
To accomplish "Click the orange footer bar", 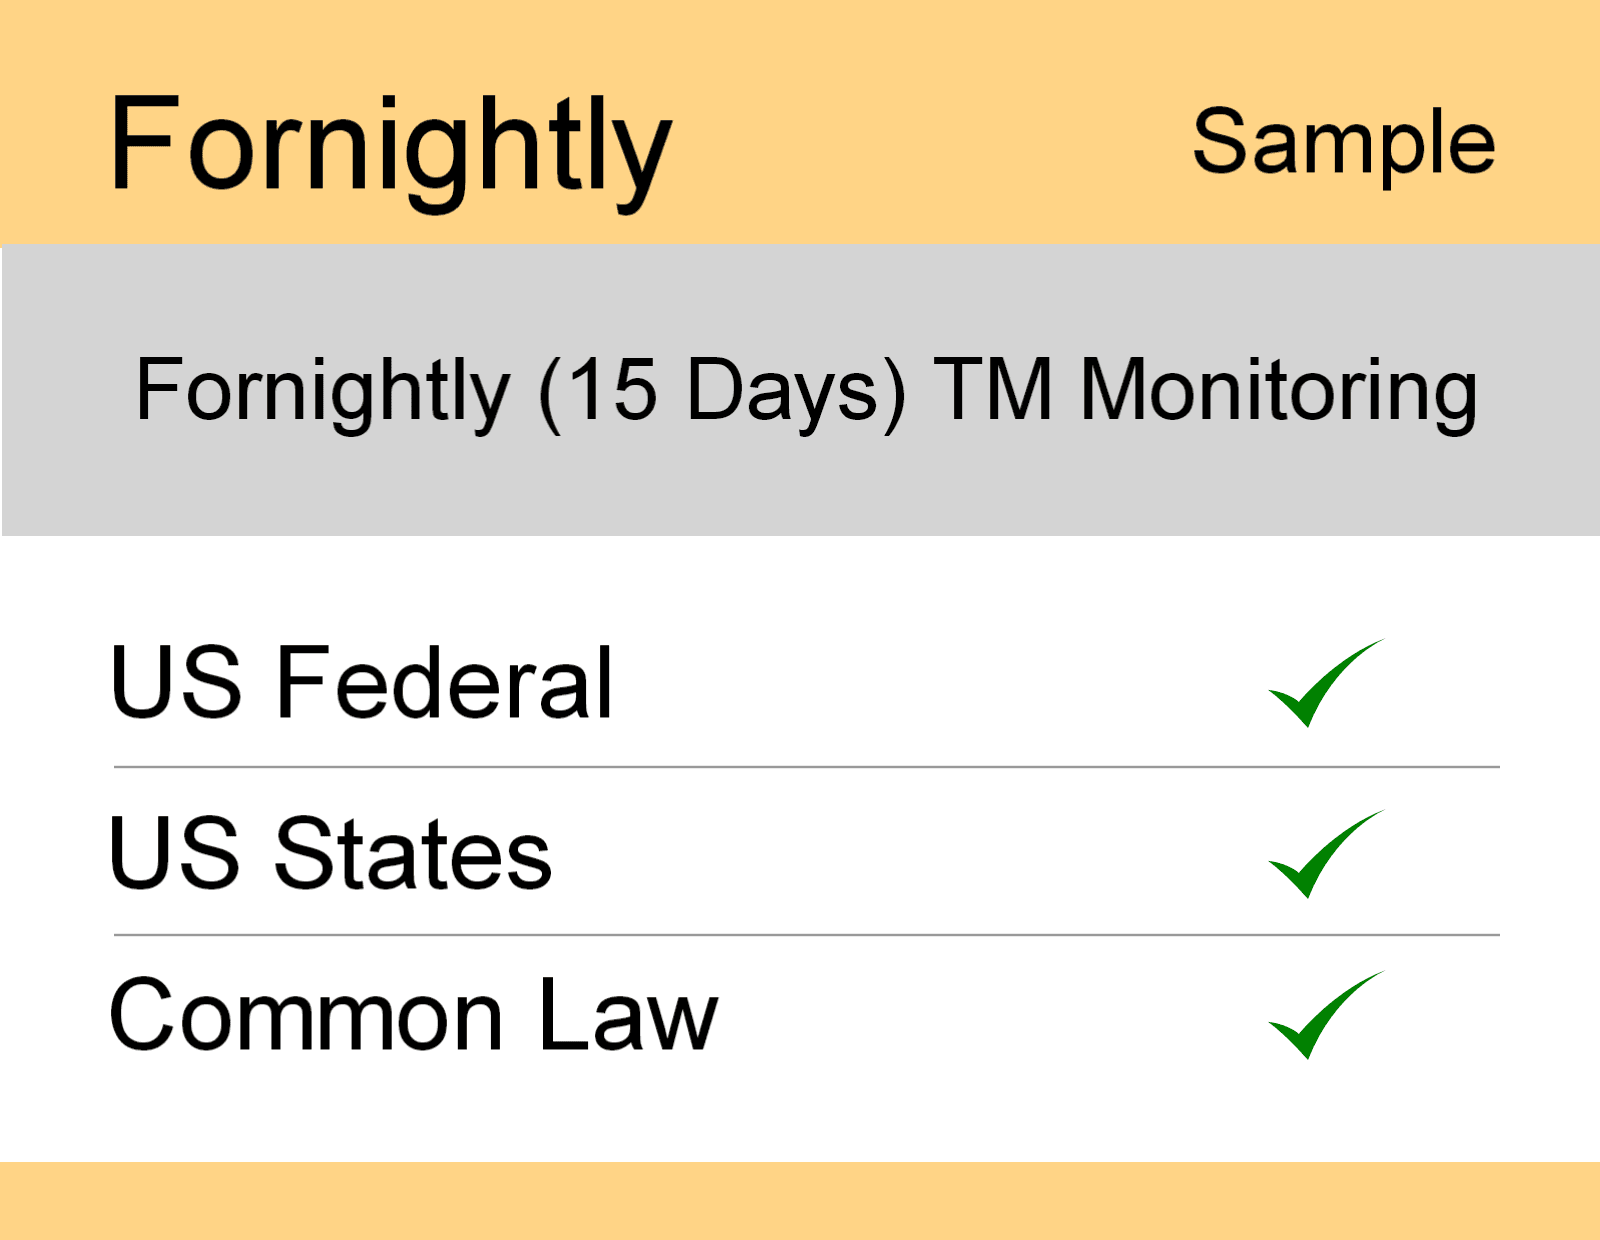I will click(x=800, y=1200).
